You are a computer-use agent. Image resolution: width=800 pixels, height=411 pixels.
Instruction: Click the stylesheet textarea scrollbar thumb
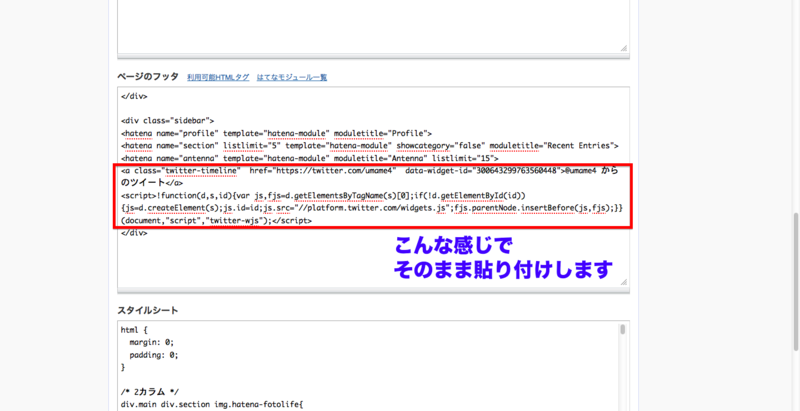point(622,329)
